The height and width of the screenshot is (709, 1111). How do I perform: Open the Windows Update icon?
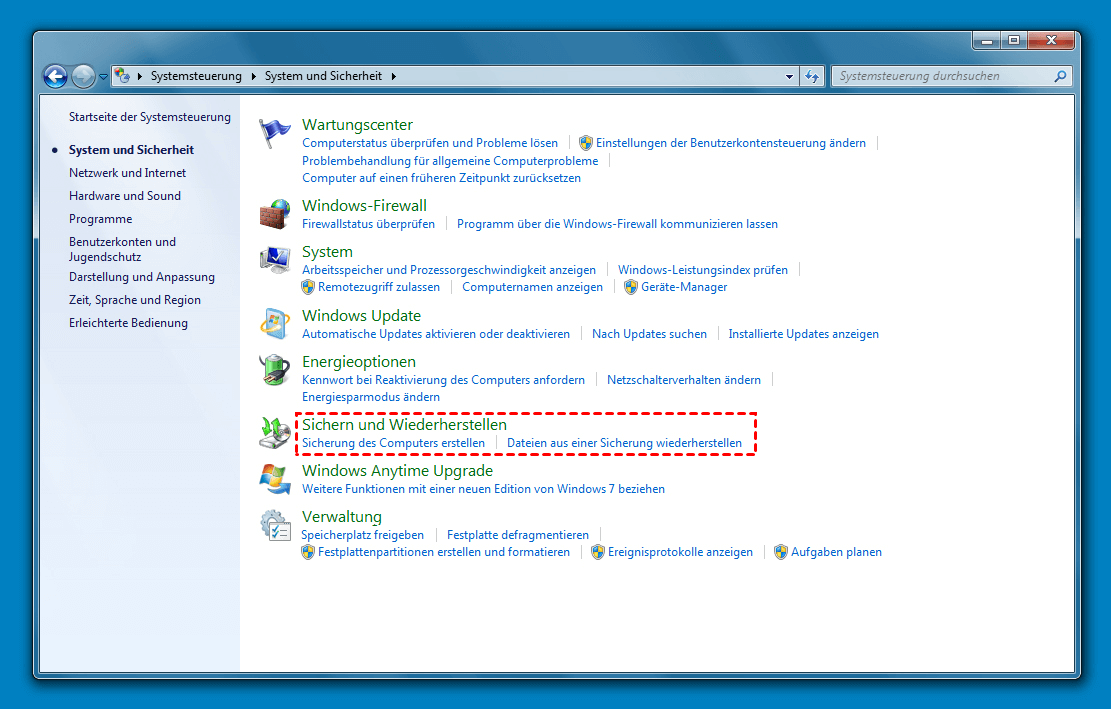tap(274, 324)
